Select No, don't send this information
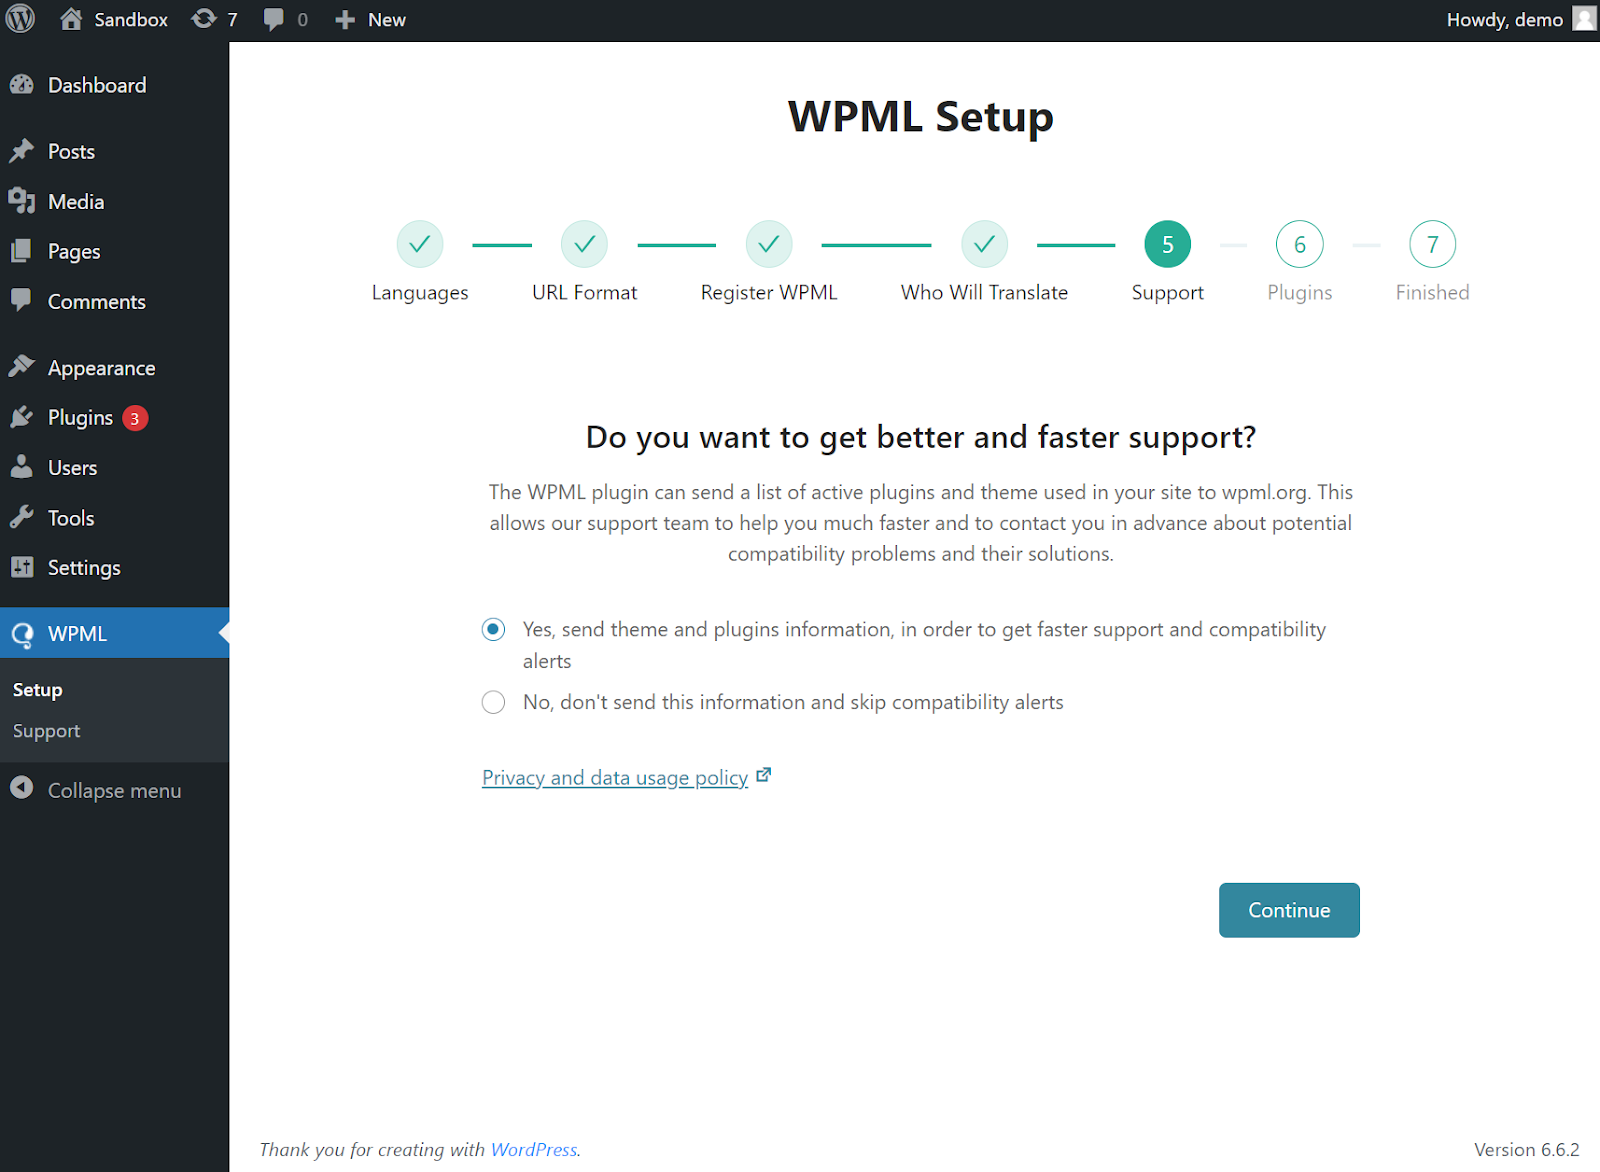This screenshot has width=1600, height=1172. (x=493, y=702)
